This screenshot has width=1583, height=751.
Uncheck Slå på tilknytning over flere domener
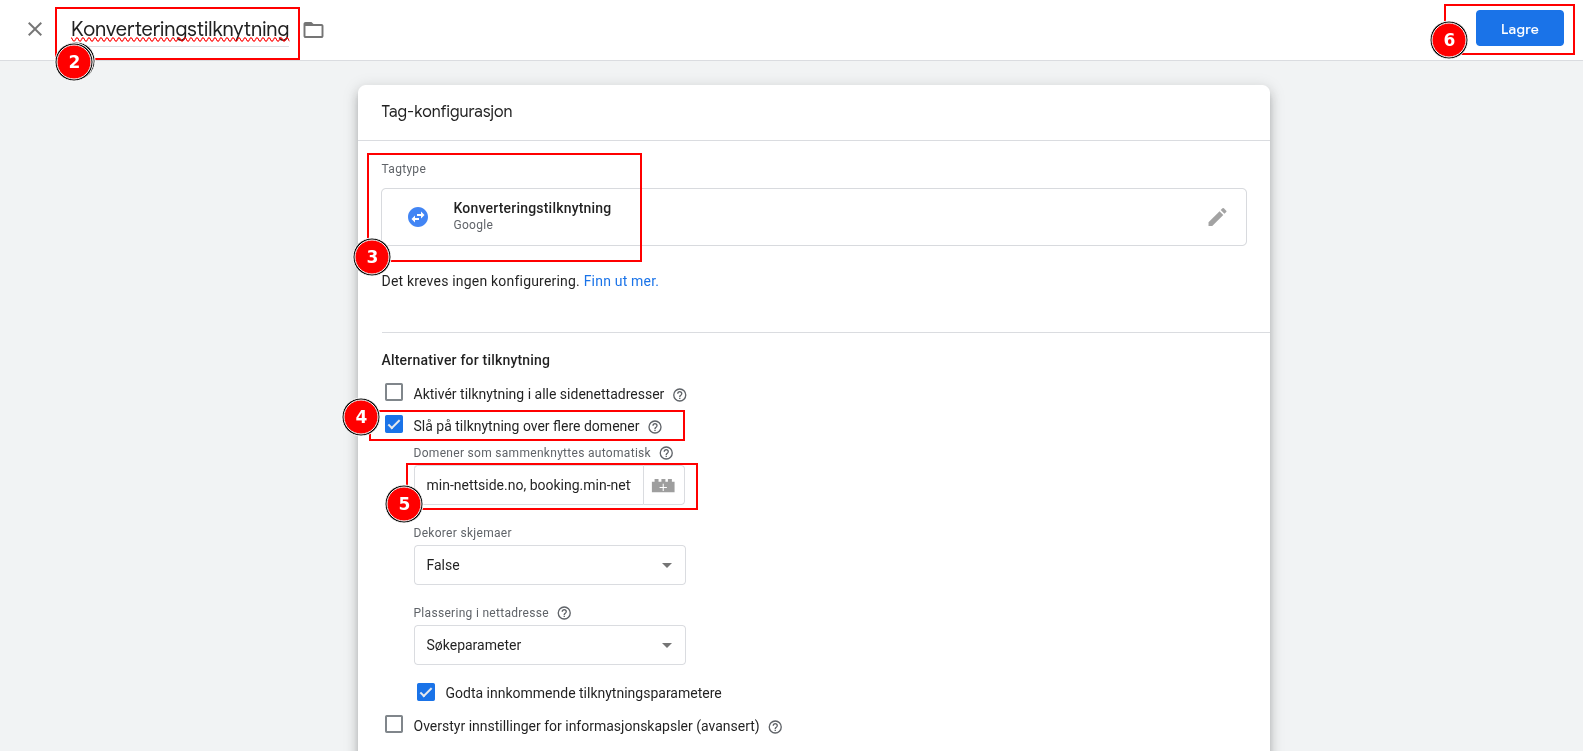point(394,425)
